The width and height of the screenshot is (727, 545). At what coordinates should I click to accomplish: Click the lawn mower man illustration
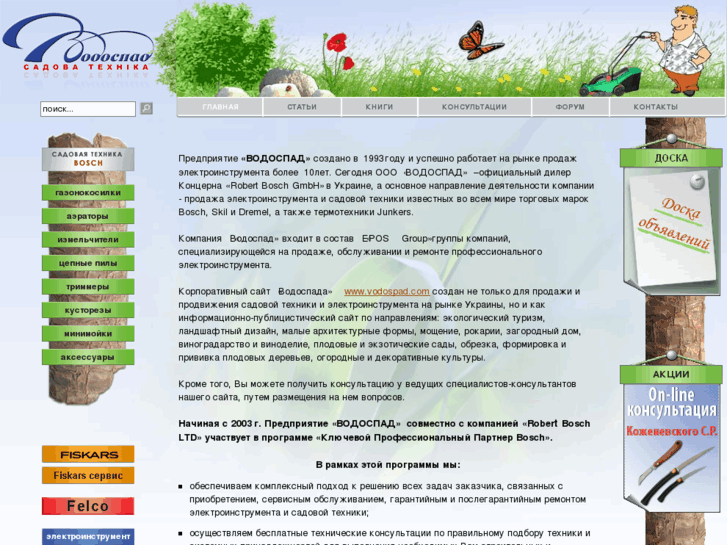pos(646,50)
